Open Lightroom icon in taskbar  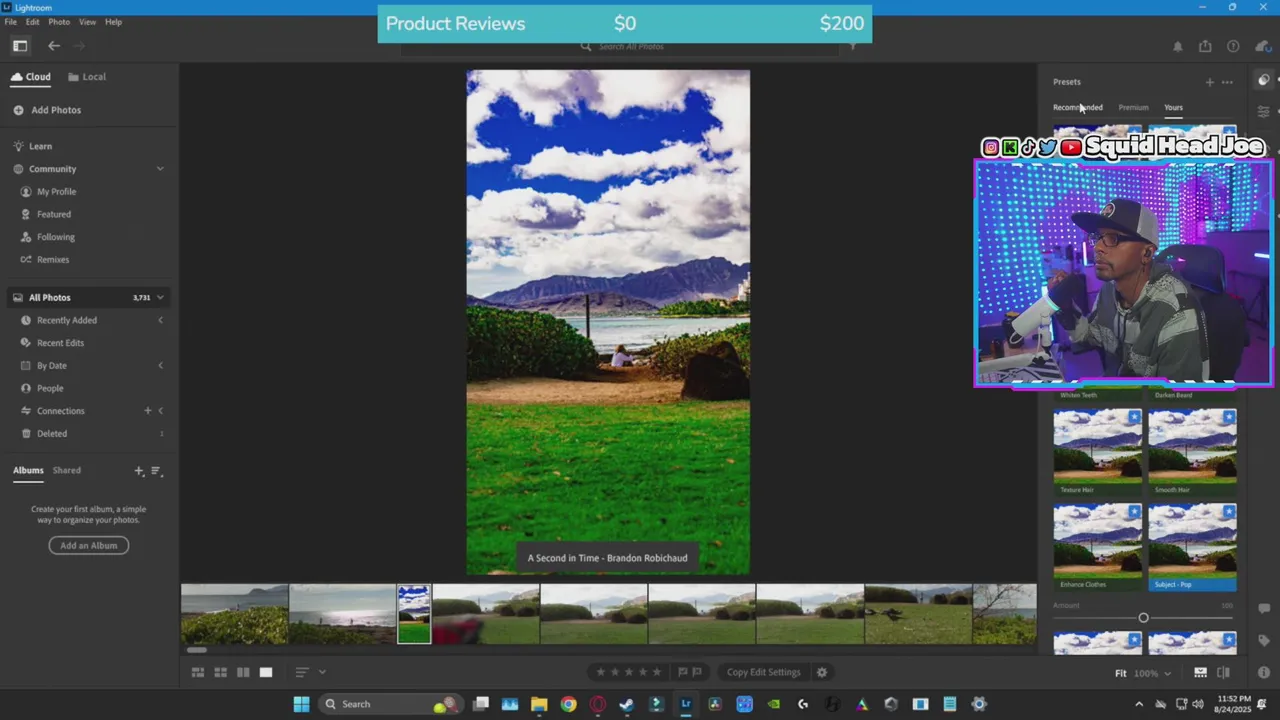click(686, 704)
